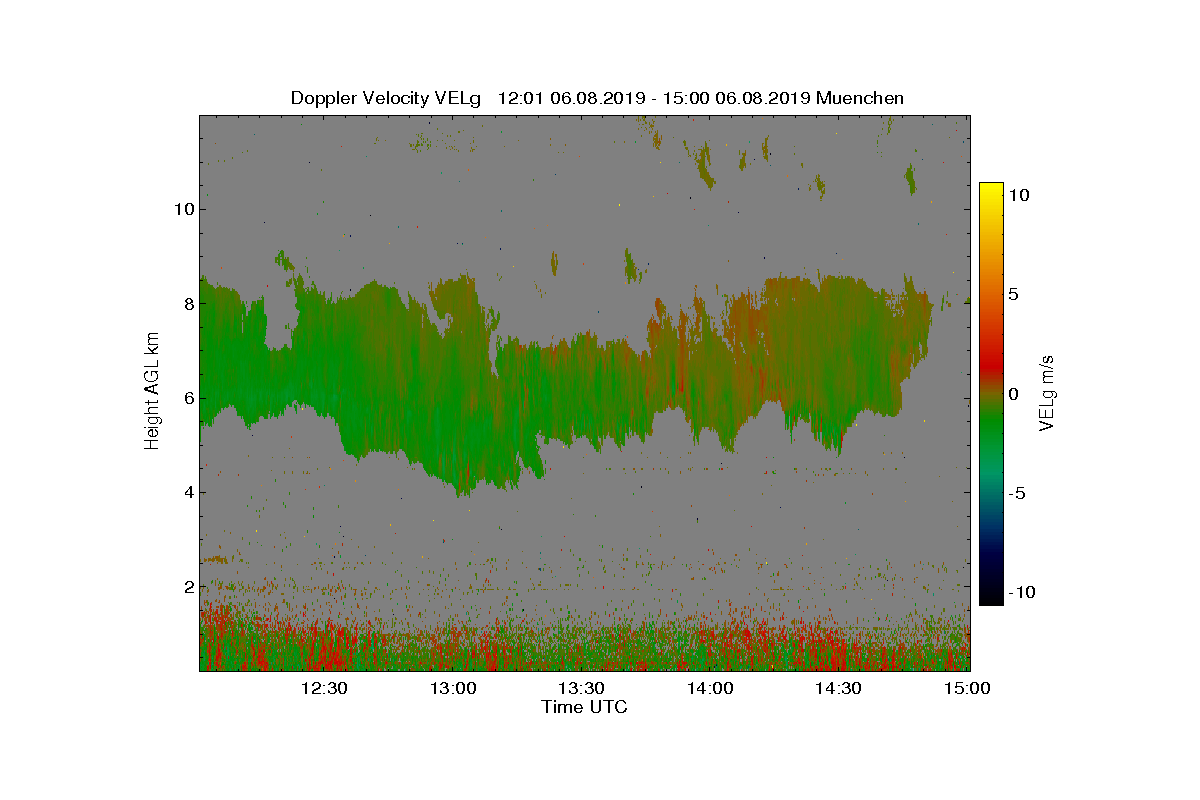Image resolution: width=1200 pixels, height=800 pixels.
Task: Click the 'Height AGL km' axis label
Action: coord(152,390)
